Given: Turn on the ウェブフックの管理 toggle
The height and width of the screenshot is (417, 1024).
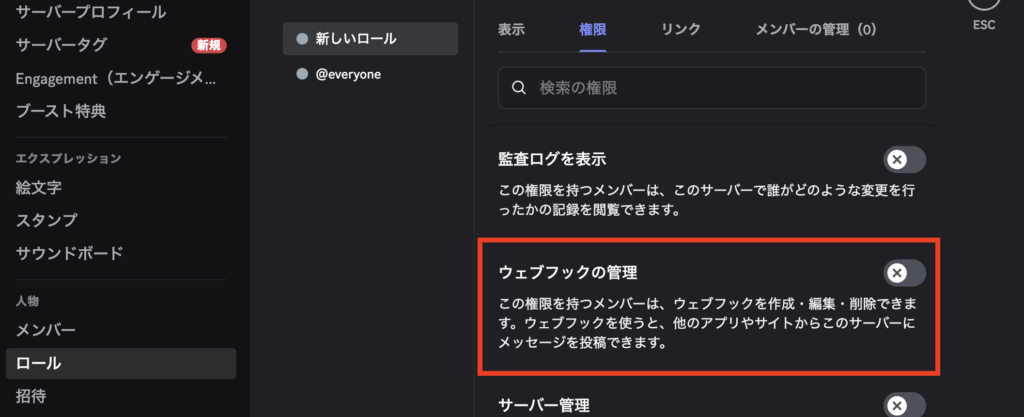Looking at the screenshot, I should (904, 273).
